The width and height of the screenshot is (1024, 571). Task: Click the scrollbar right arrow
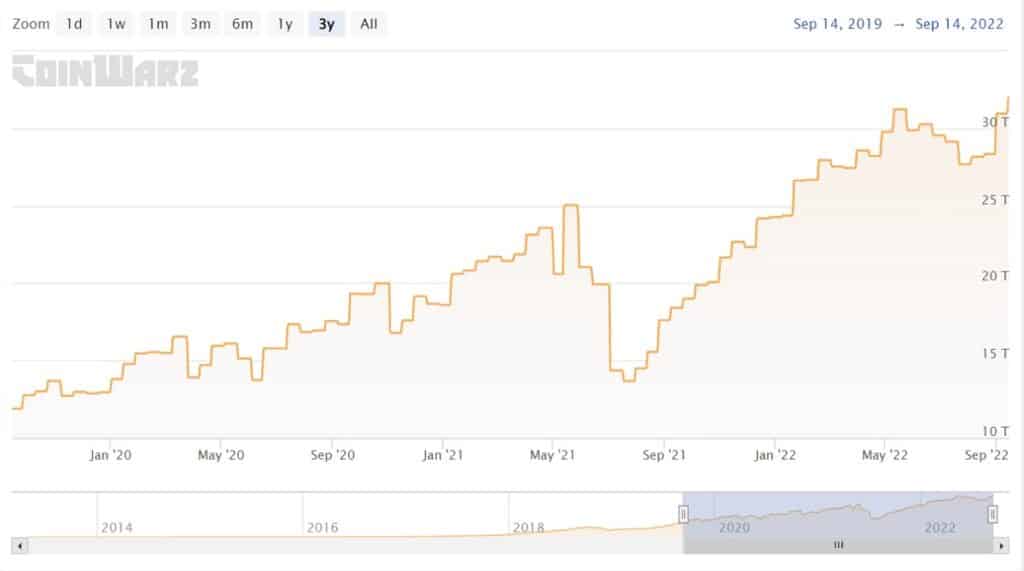click(x=1003, y=545)
